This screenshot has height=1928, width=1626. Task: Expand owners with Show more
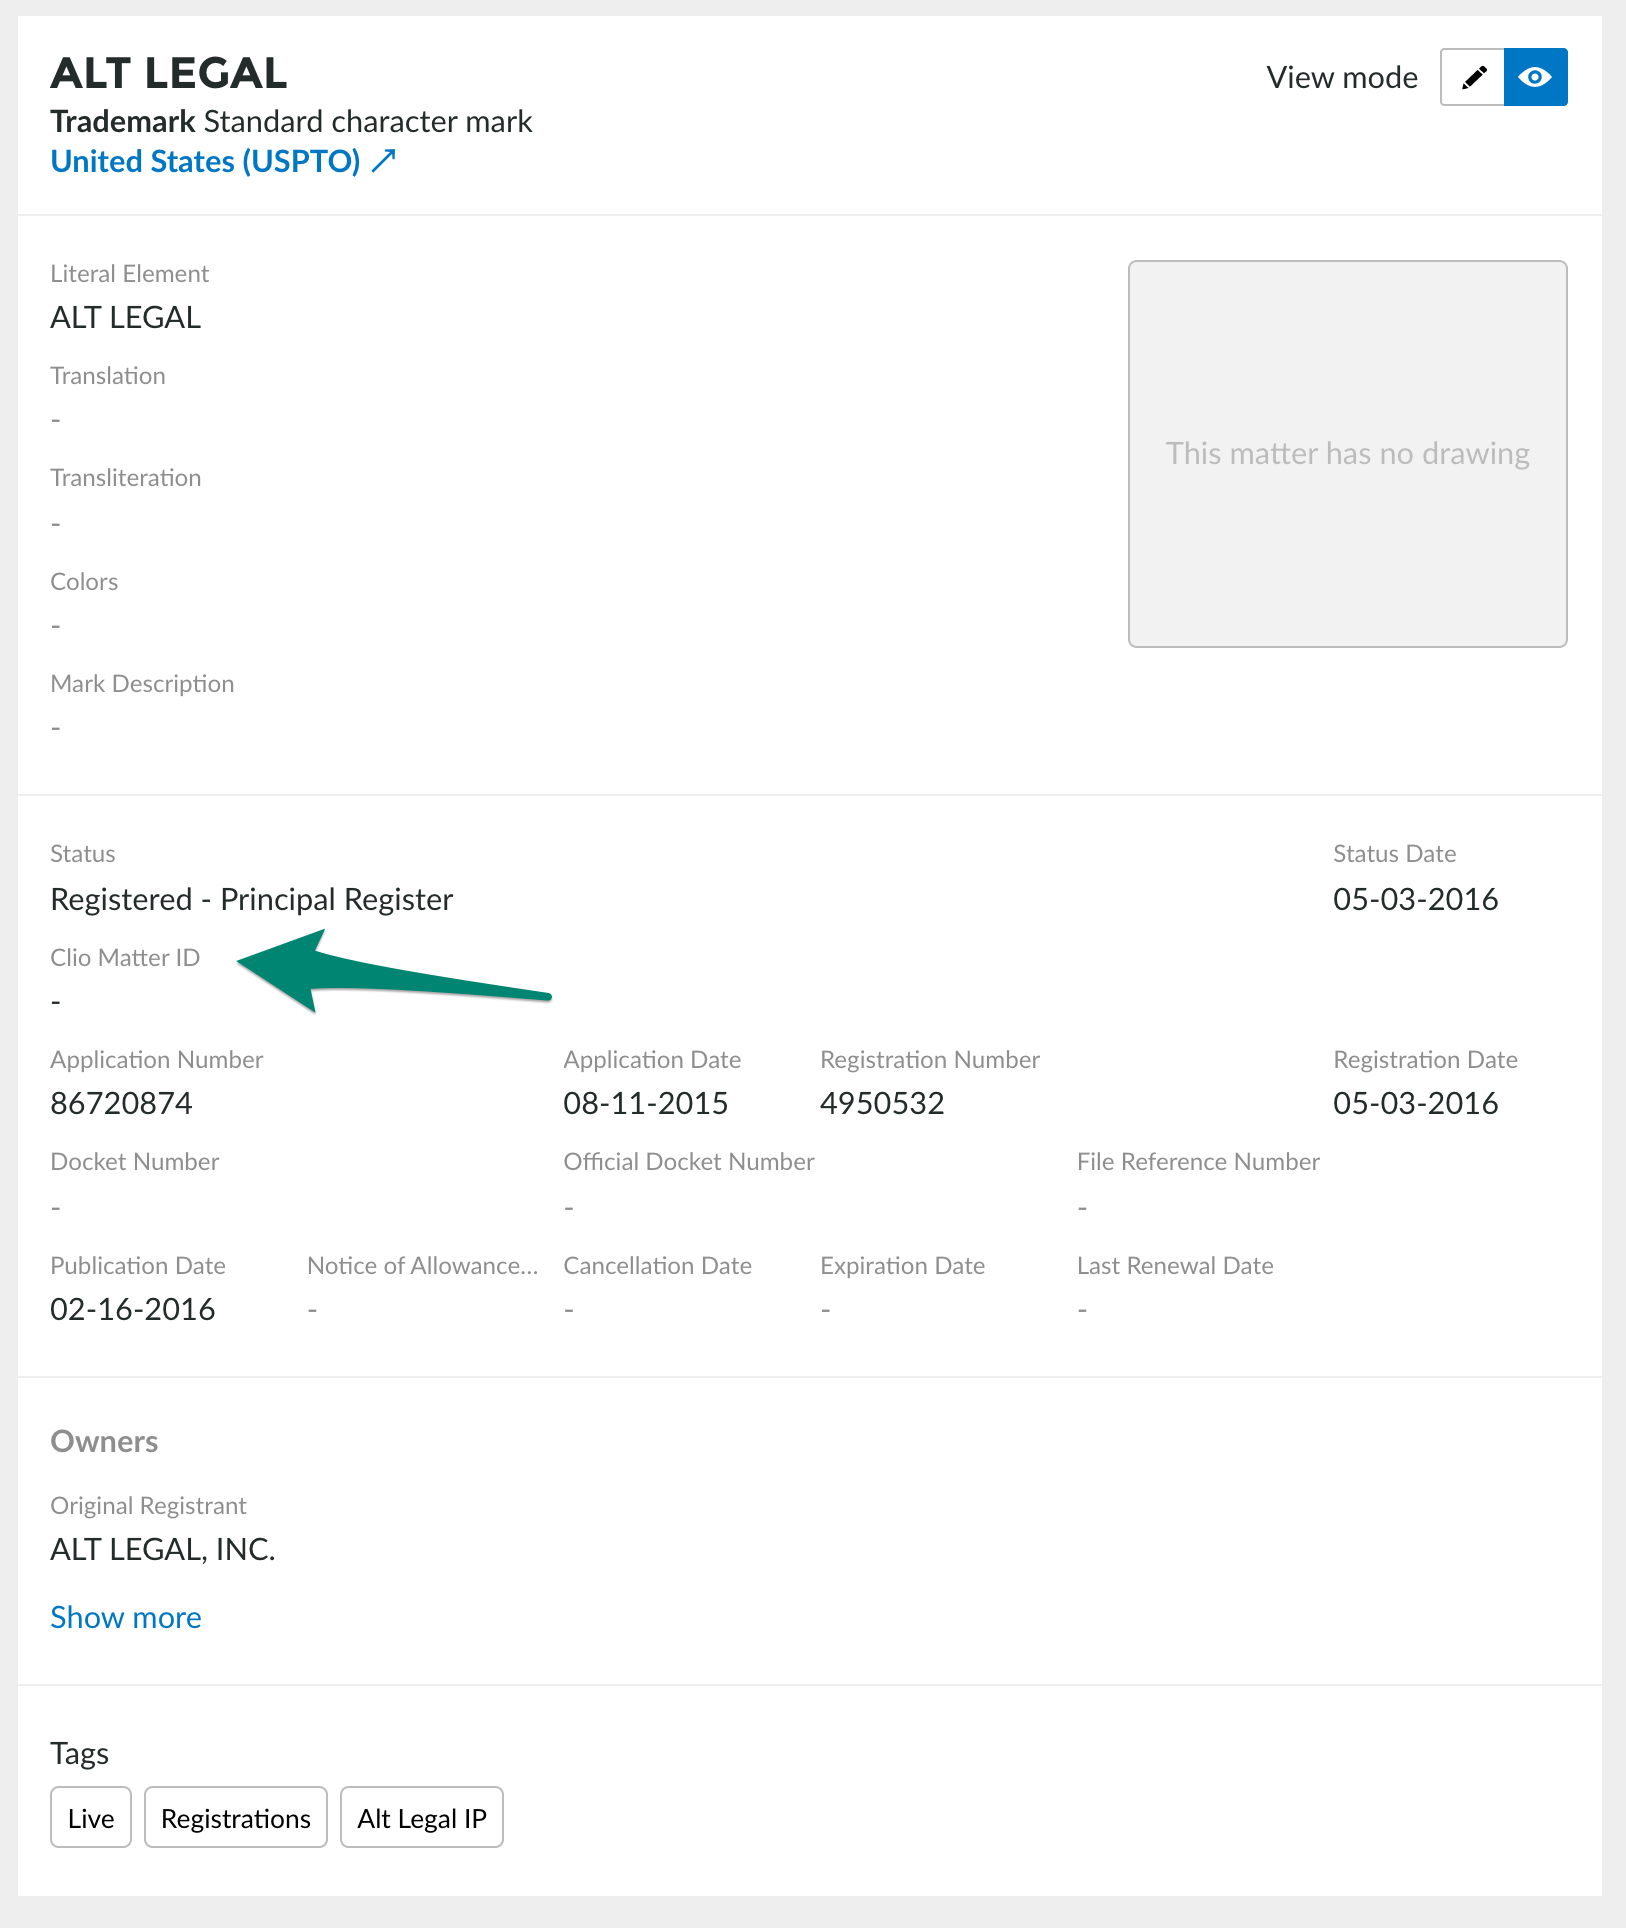(126, 1617)
